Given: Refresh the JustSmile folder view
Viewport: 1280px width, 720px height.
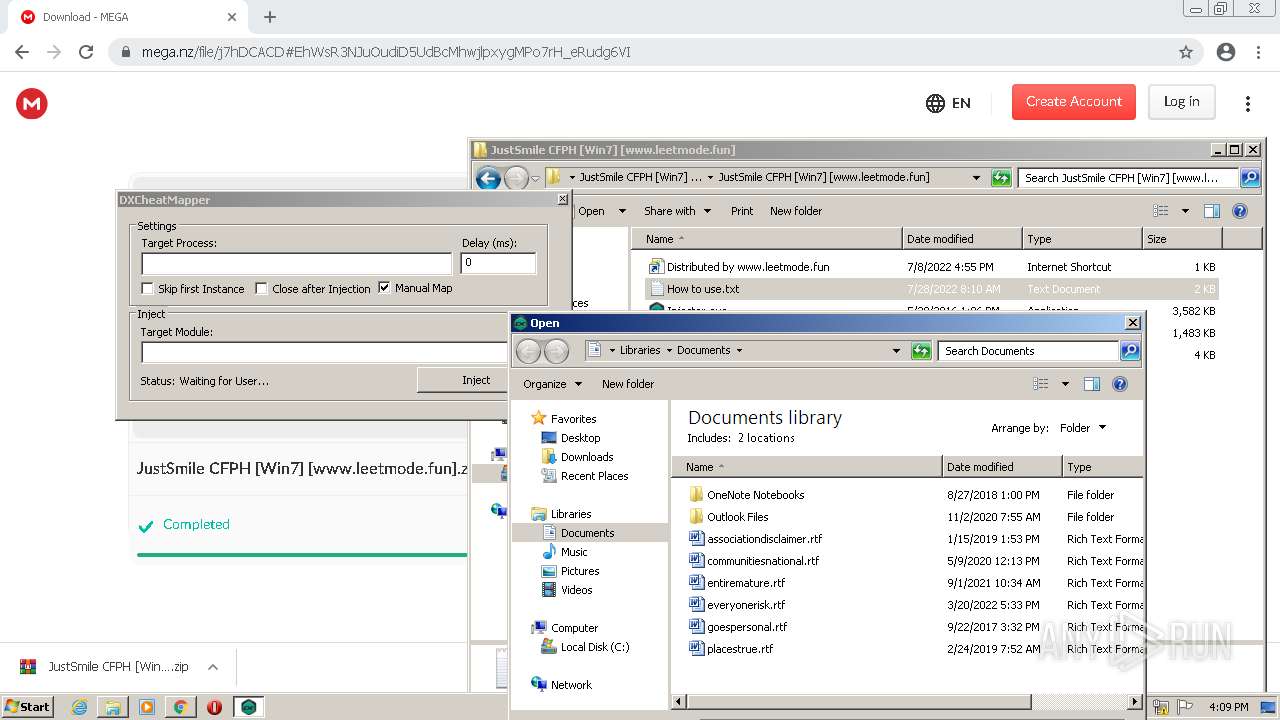Looking at the screenshot, I should coord(1001,178).
